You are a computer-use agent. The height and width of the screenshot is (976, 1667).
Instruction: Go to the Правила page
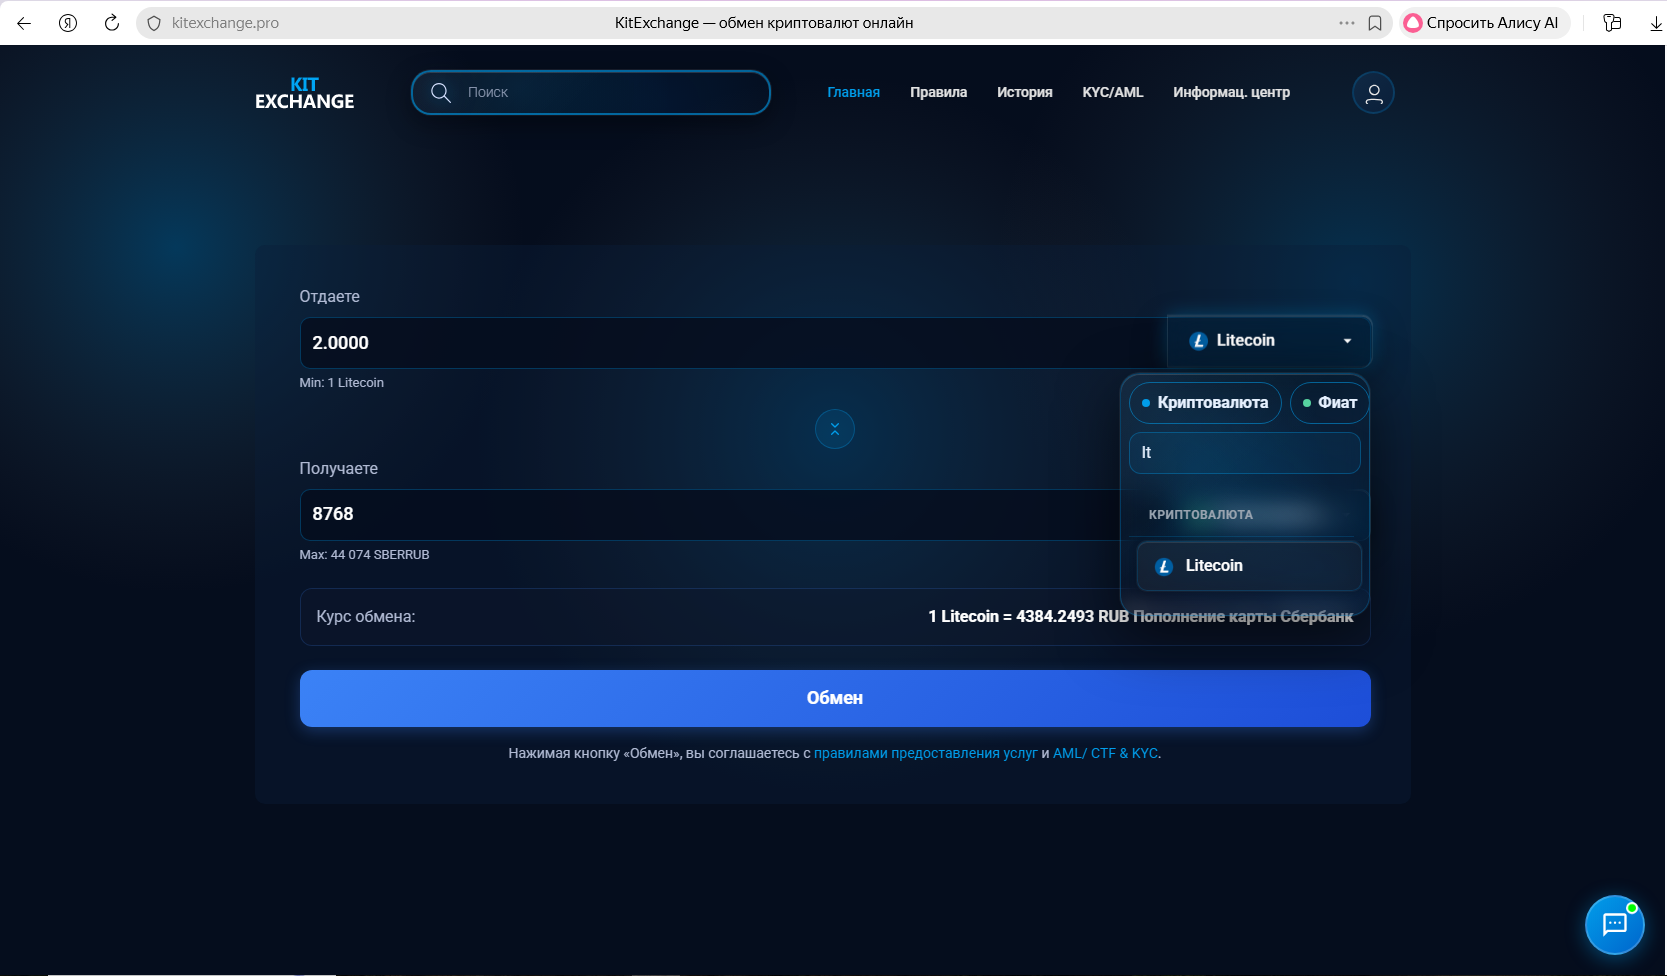tap(938, 92)
